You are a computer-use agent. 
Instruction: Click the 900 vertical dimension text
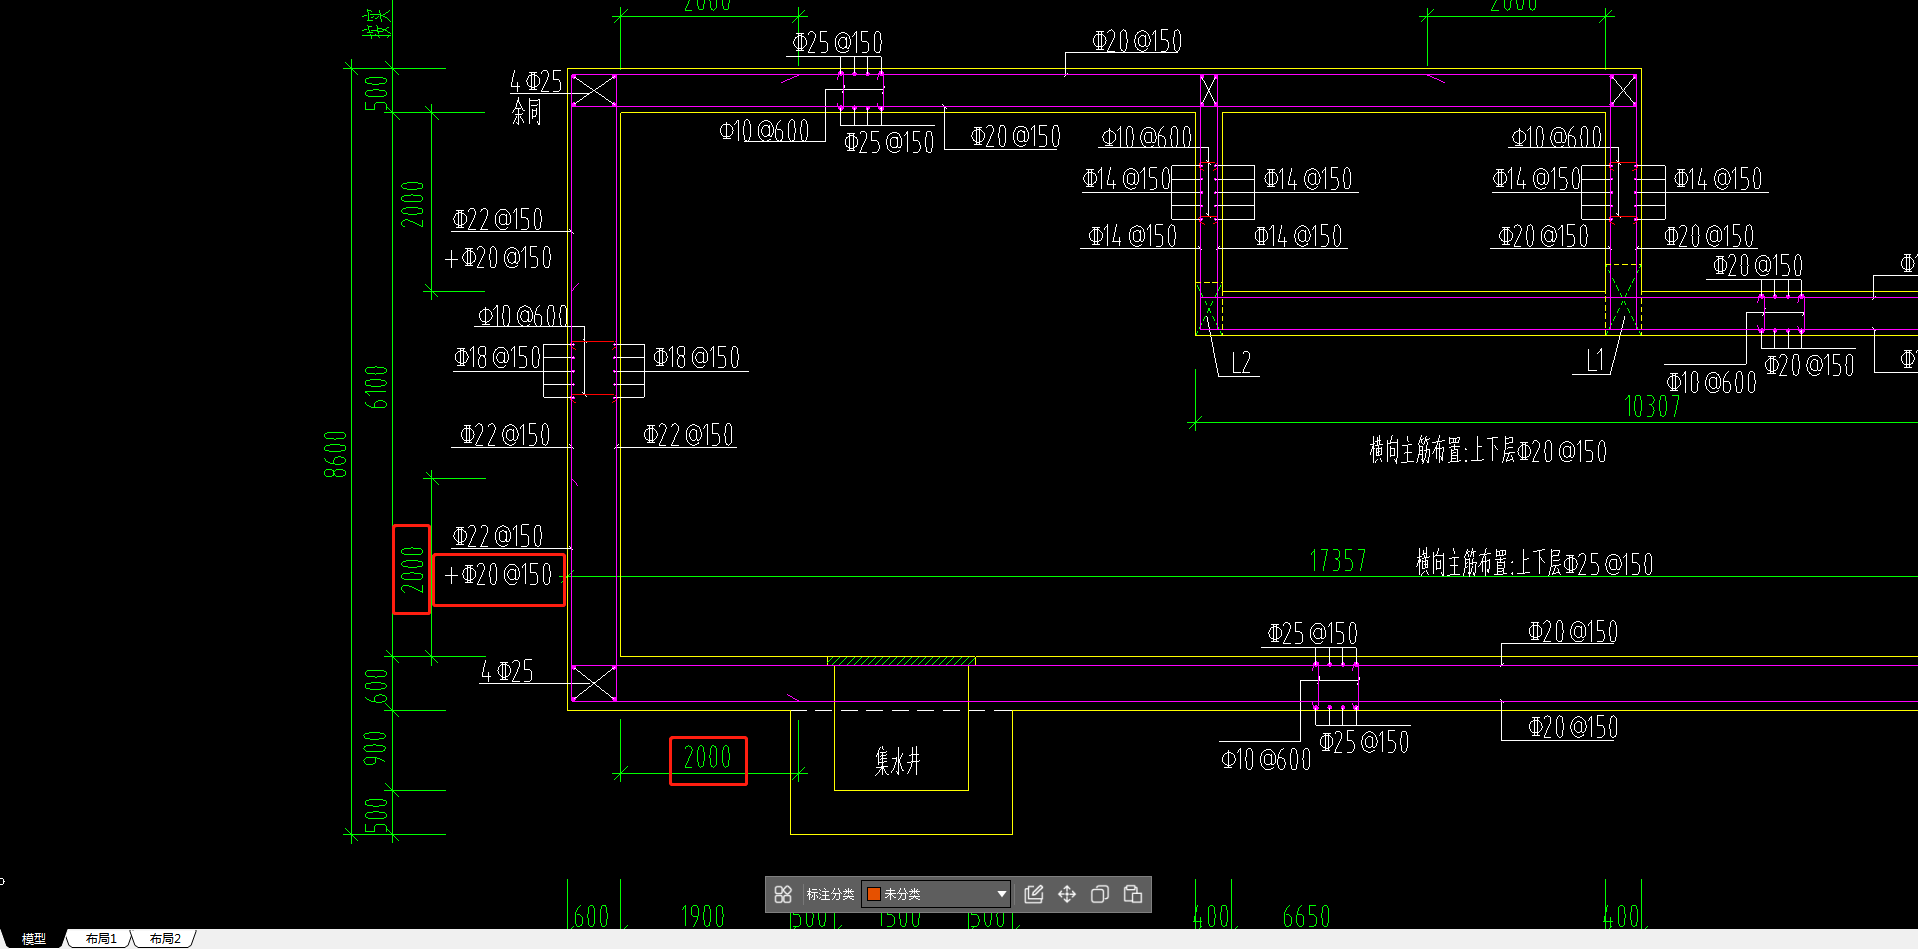(375, 748)
